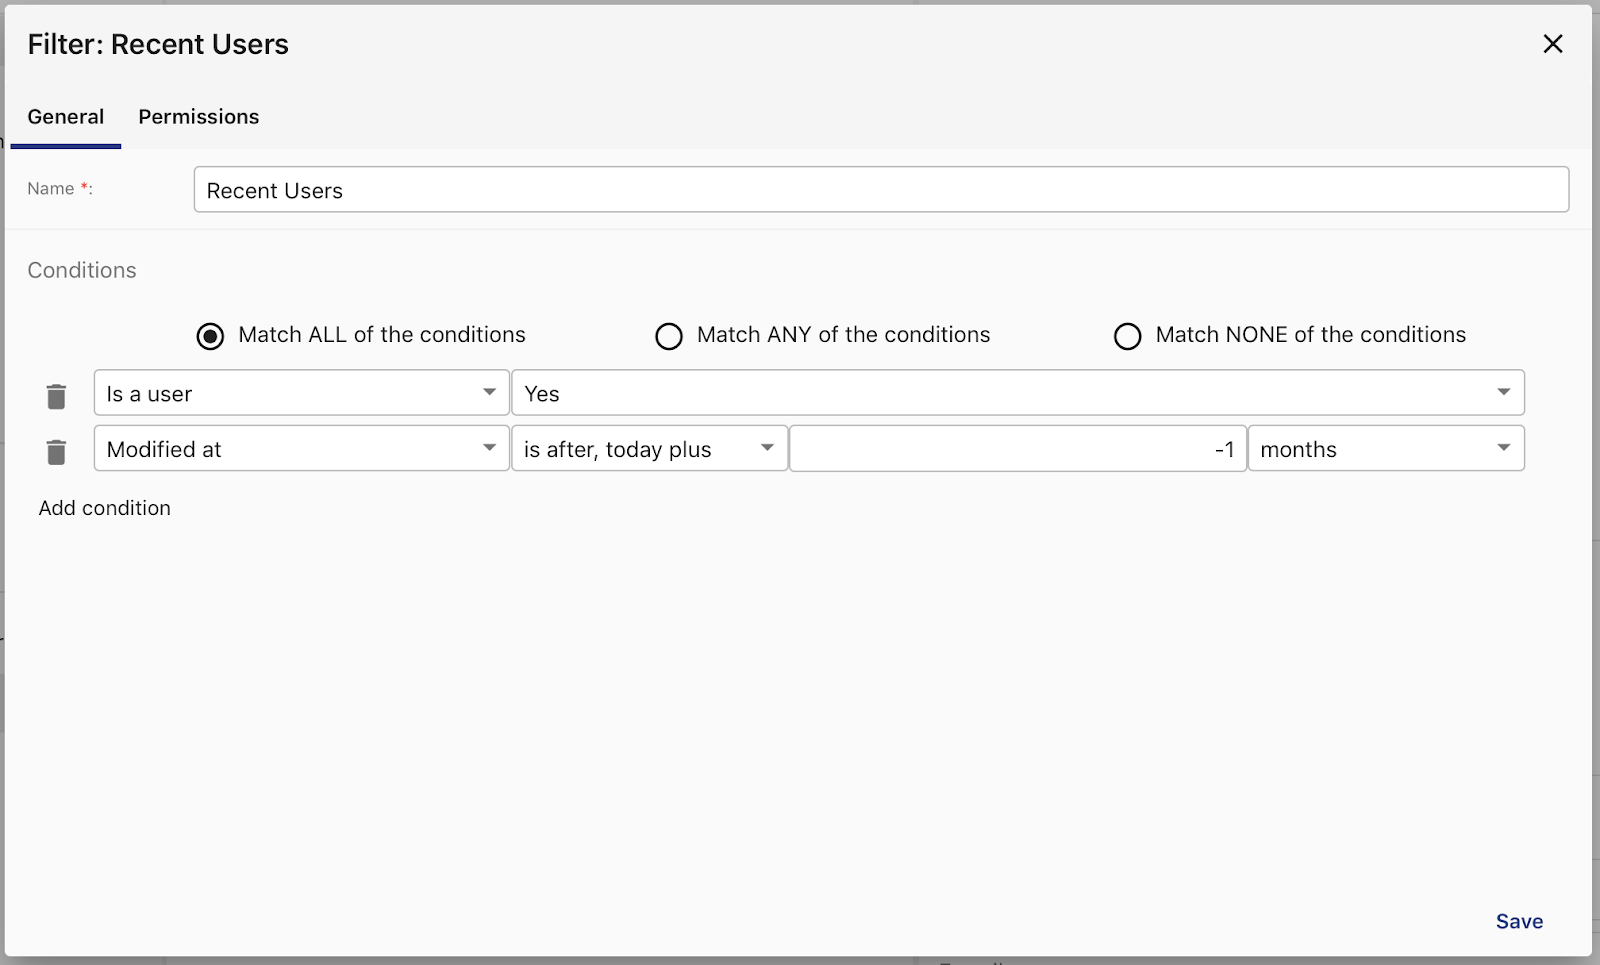Enable Match NONE of the conditions

point(1127,336)
